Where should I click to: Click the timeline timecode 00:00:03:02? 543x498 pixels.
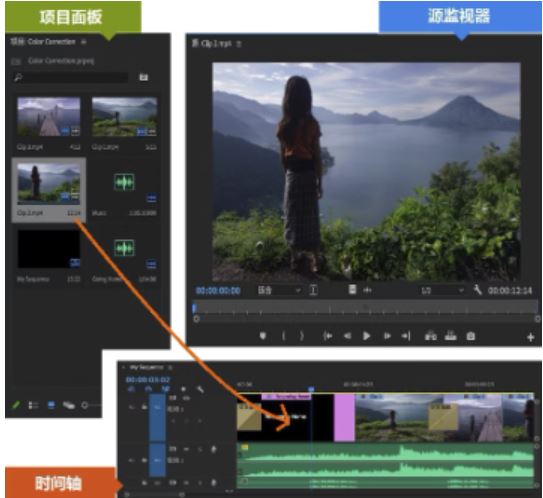[x=148, y=380]
